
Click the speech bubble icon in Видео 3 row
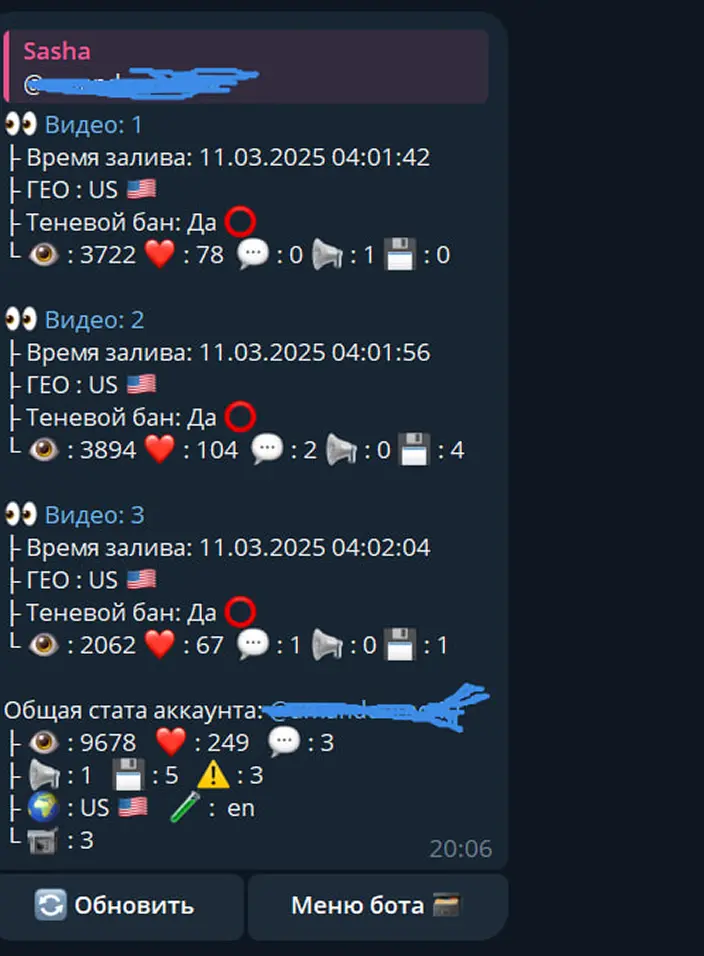coord(253,643)
